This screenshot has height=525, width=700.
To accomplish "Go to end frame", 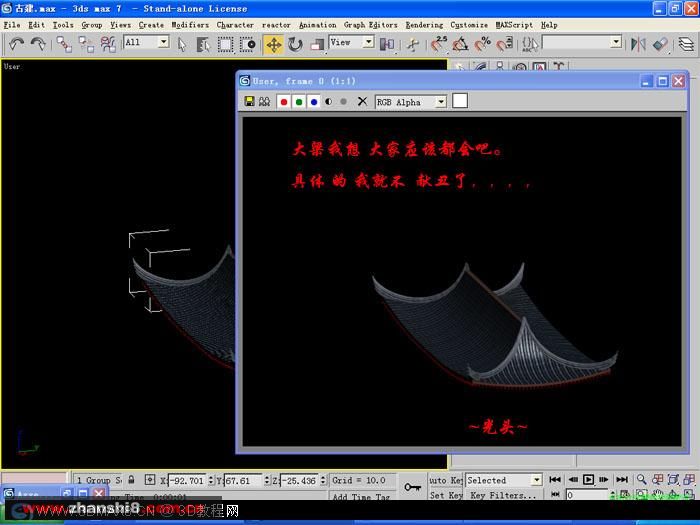I will [x=622, y=479].
